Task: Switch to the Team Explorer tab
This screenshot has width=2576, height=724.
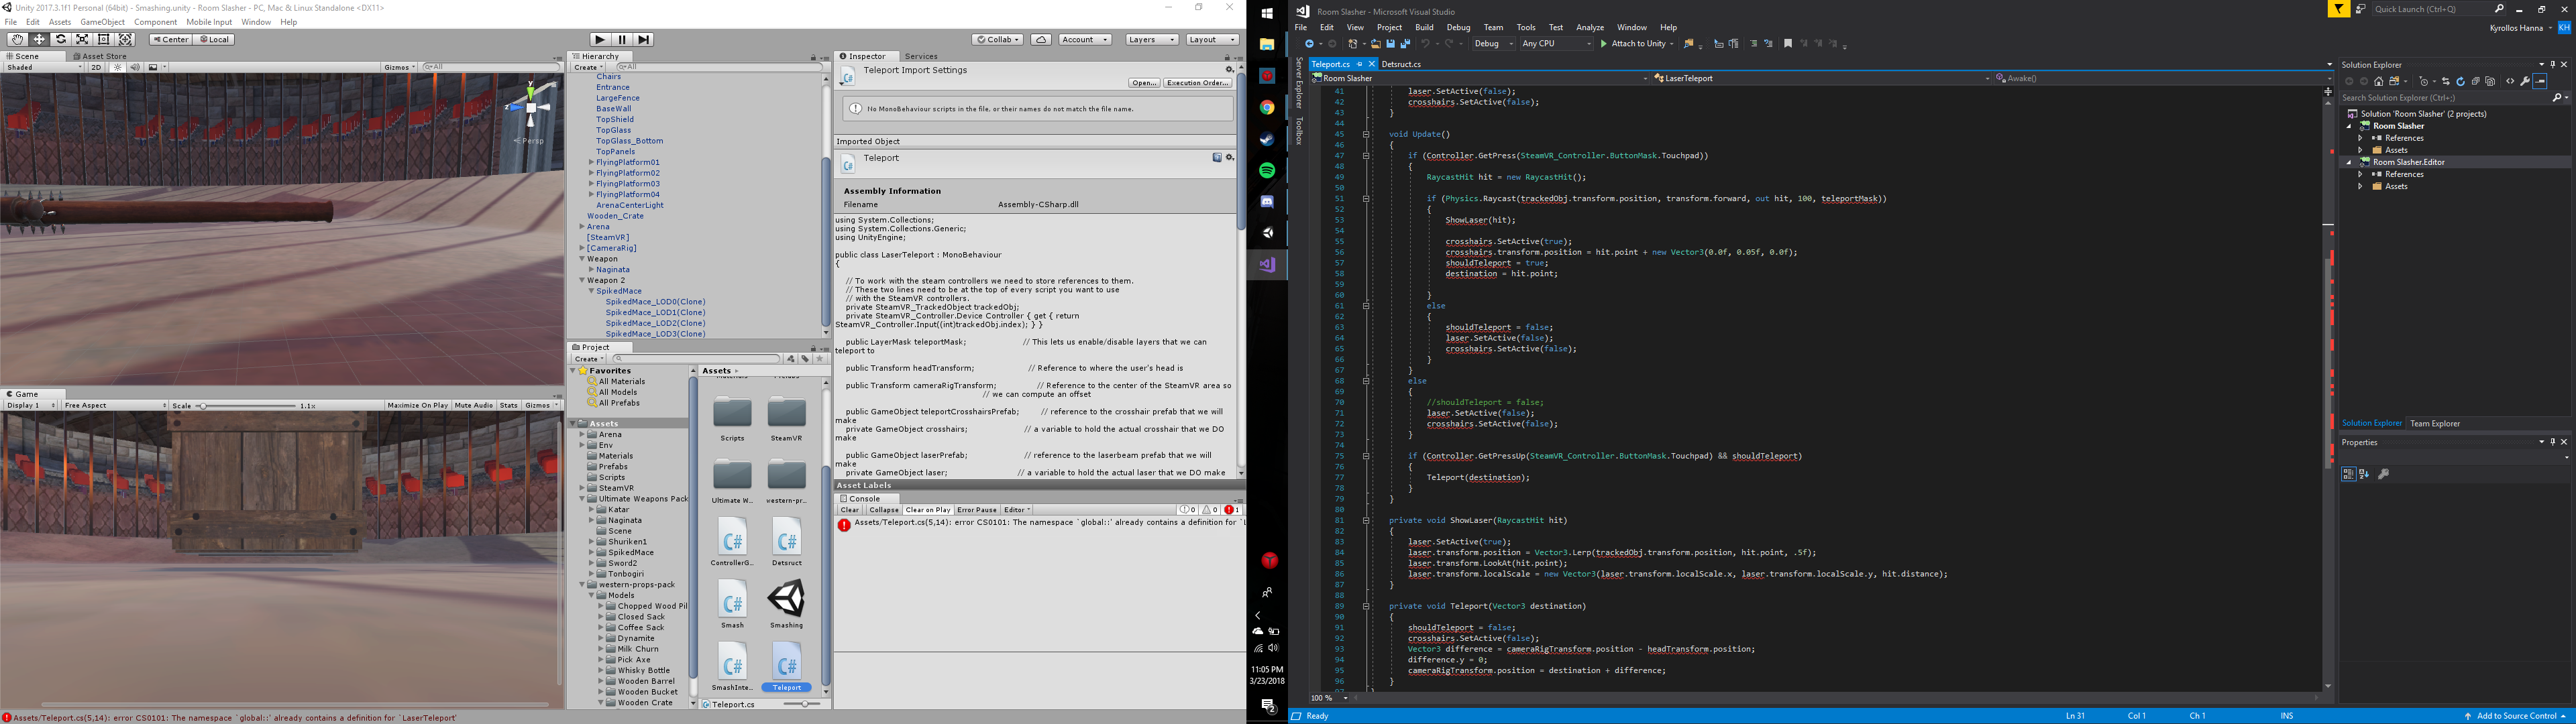Action: point(2435,424)
